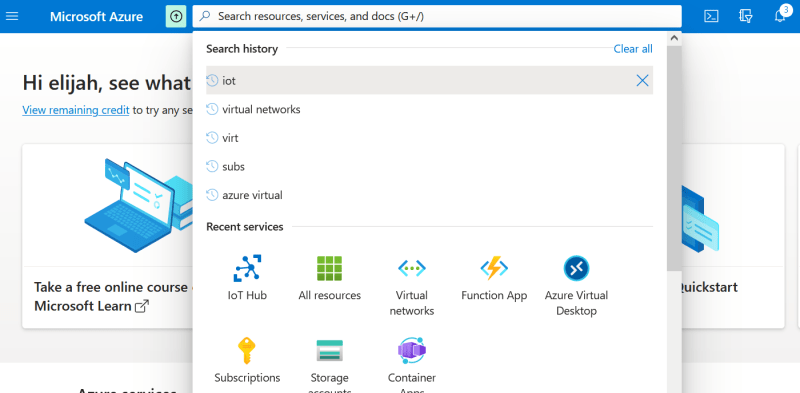Open Container Apps recent service
The width and height of the screenshot is (800, 393).
point(412,365)
